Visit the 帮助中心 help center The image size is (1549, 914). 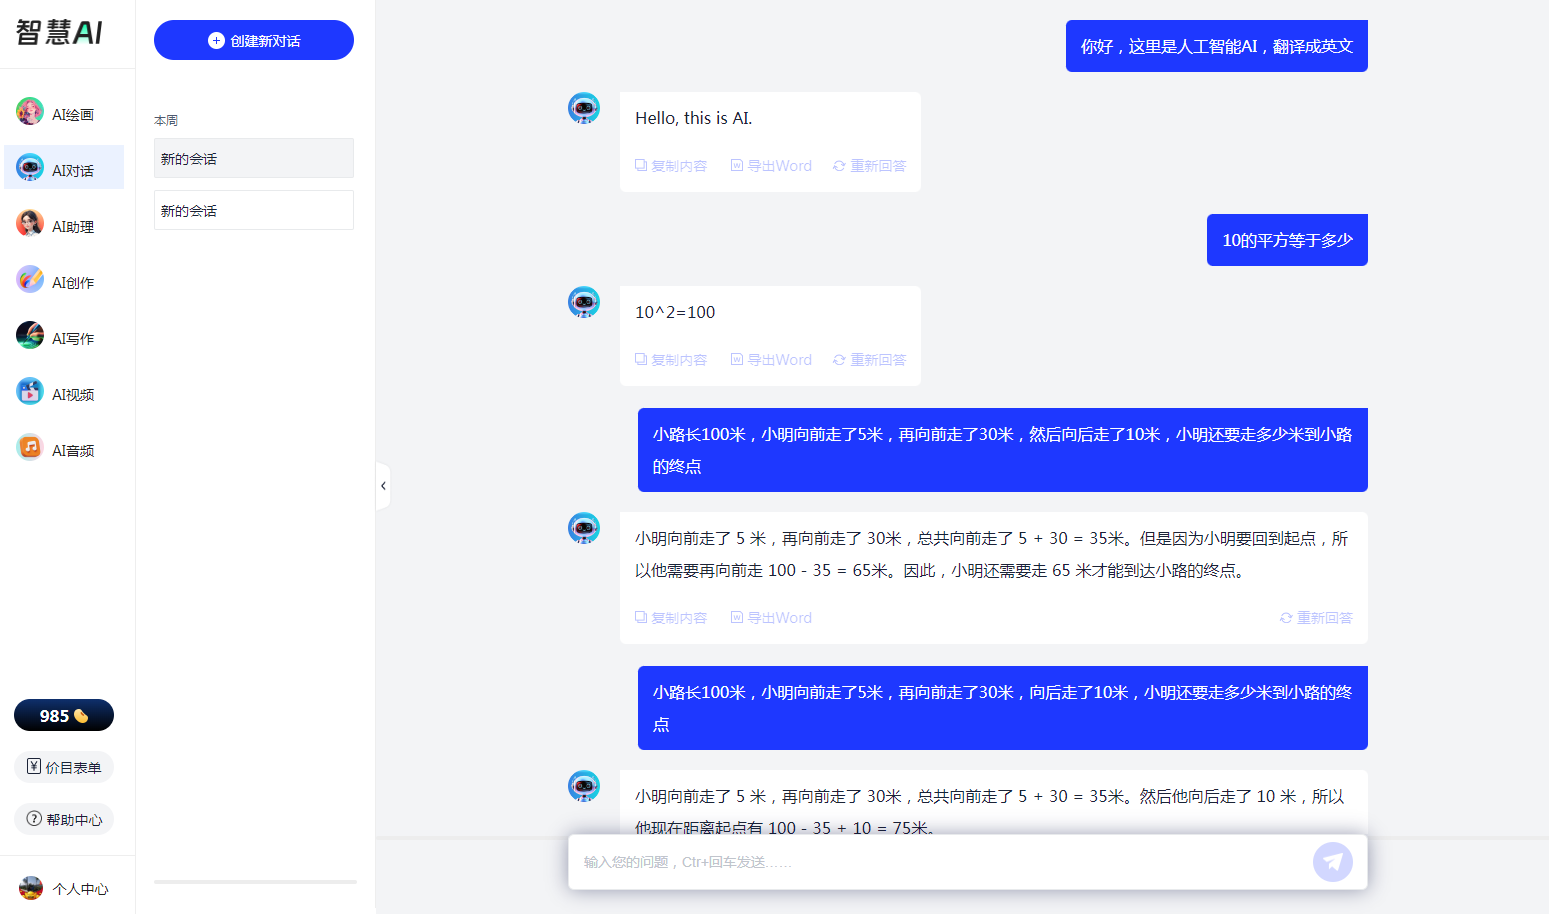point(63,818)
